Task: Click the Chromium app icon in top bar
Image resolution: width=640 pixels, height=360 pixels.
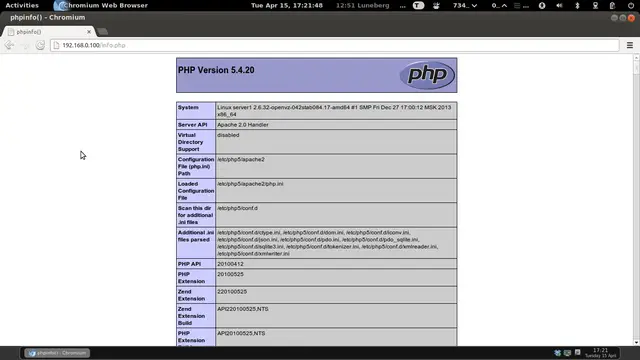Action: click(x=60, y=5)
